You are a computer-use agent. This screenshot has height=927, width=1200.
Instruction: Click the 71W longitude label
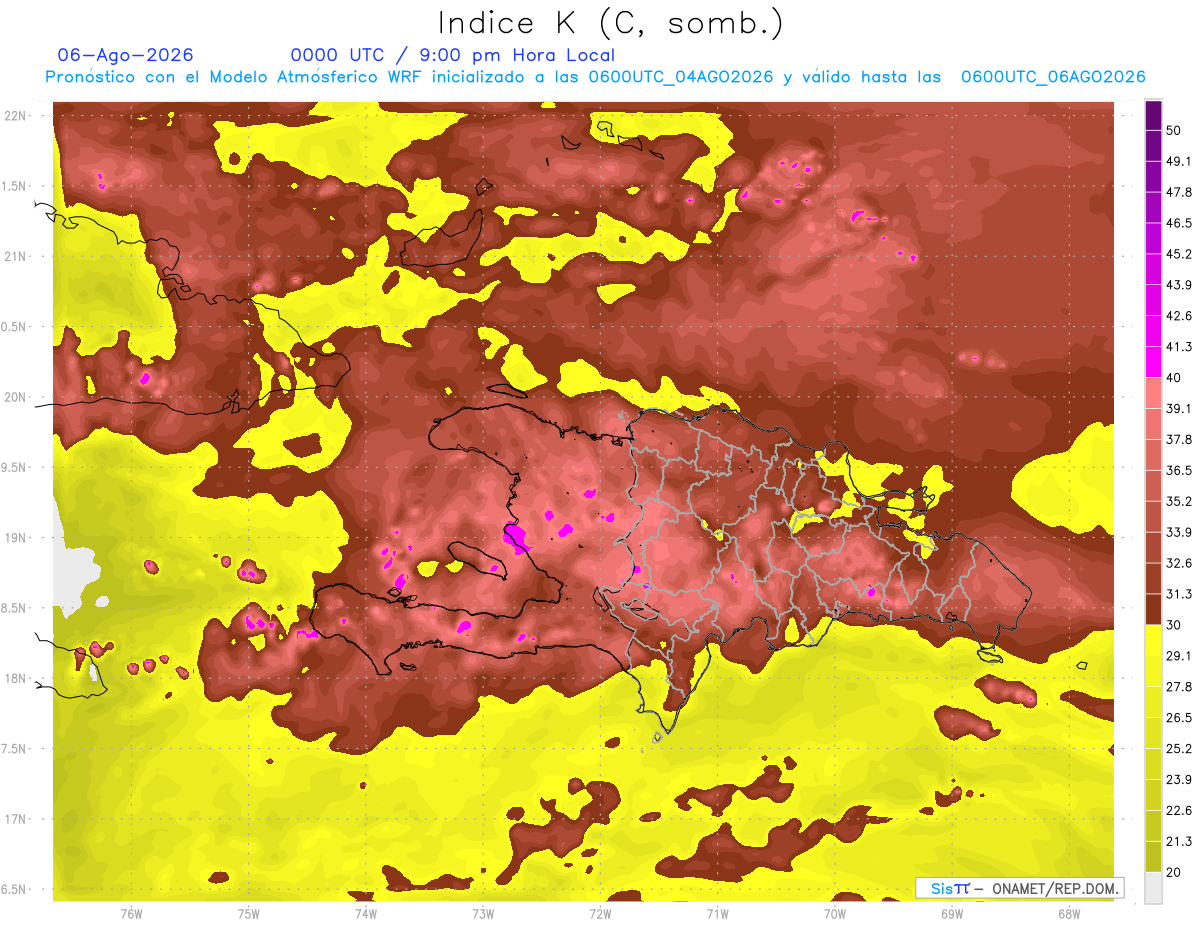(717, 913)
